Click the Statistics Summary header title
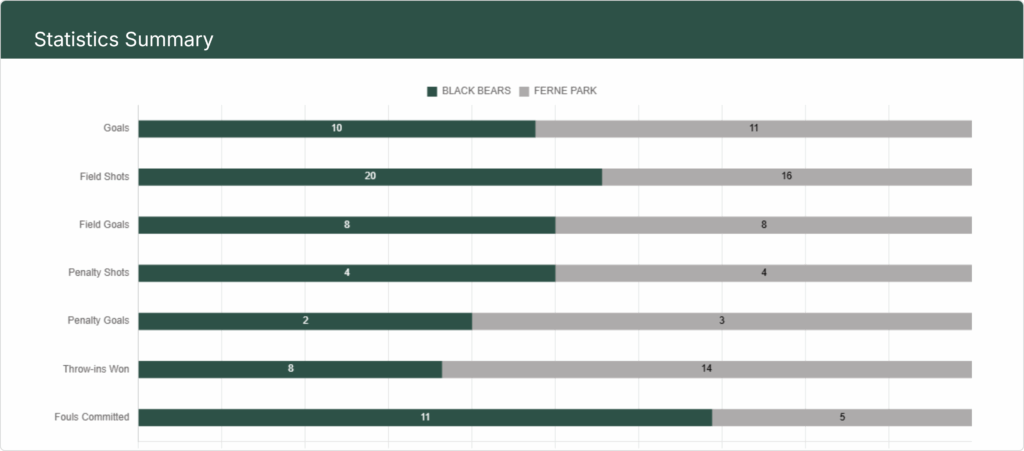 (x=123, y=40)
